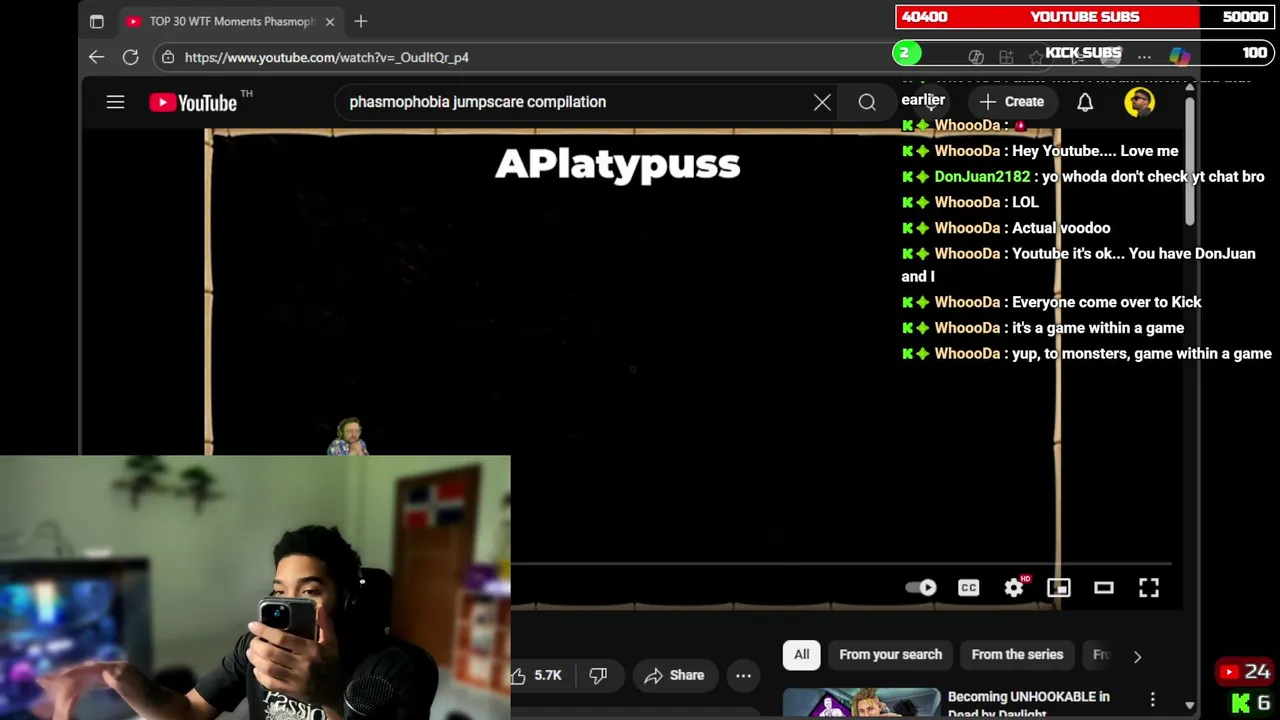Open Becoming UNHOOKABLE video thumbnail
The height and width of the screenshot is (720, 1280).
pos(861,703)
